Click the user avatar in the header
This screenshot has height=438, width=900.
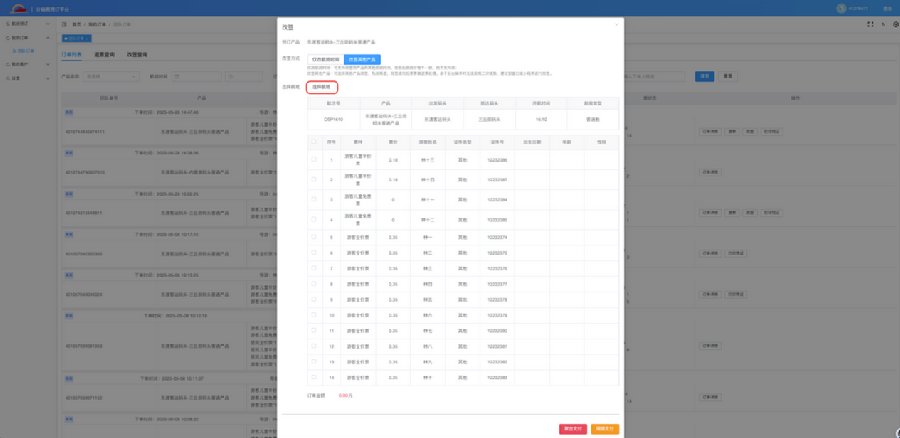(x=841, y=8)
